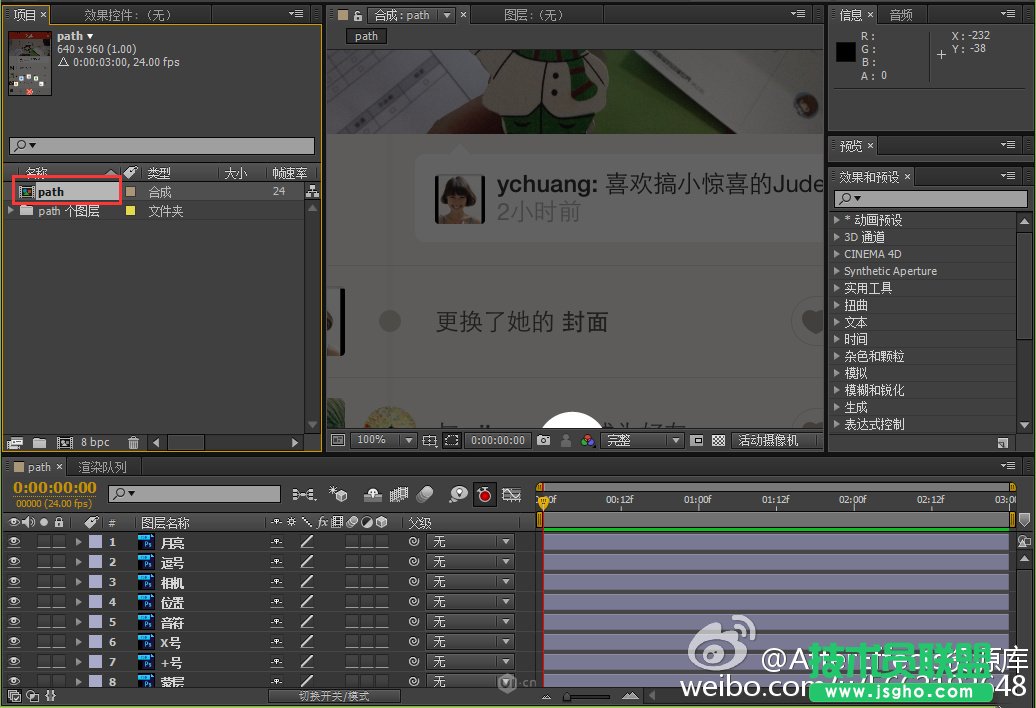Open the parent dropdown for the 音符 layer

pyautogui.click(x=470, y=622)
